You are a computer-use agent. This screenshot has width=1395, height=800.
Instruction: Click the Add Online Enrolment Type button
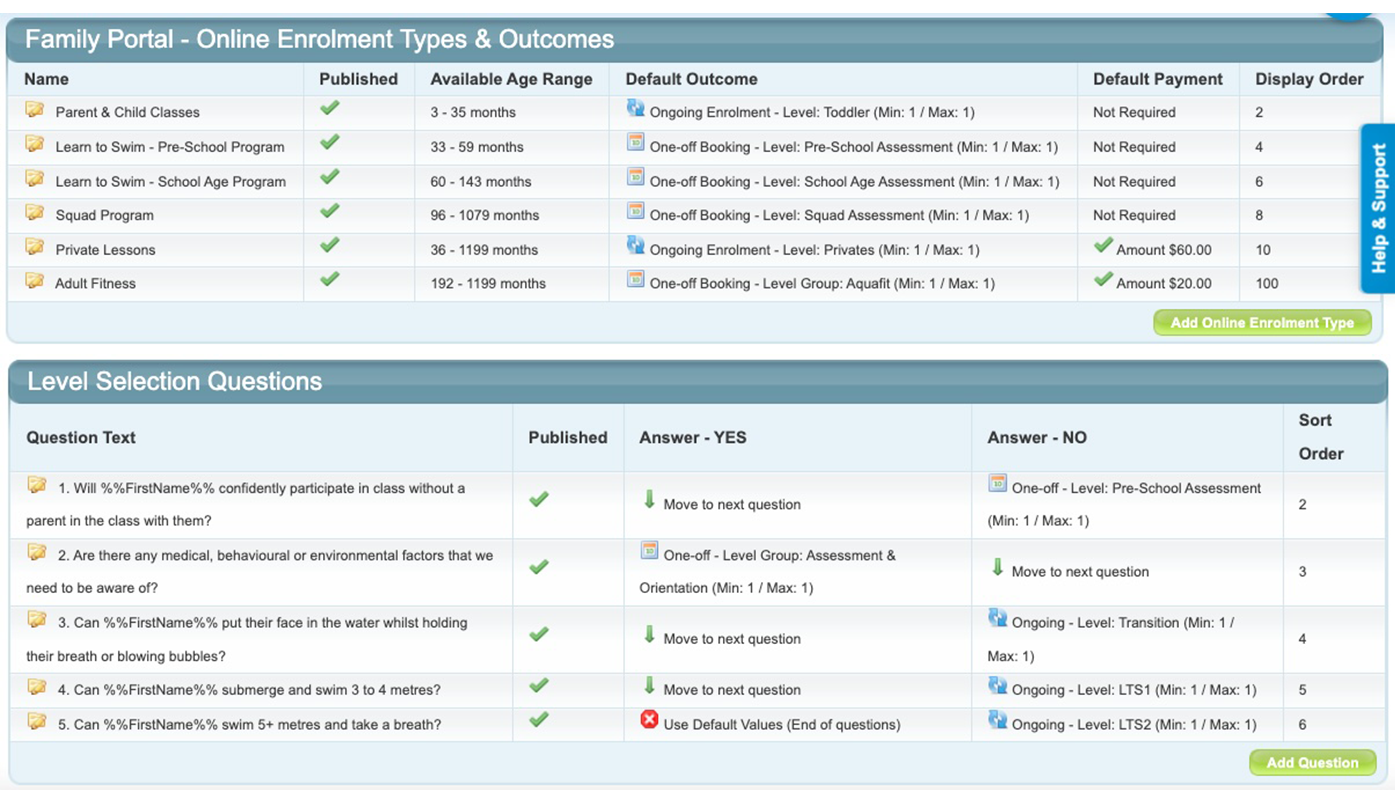click(x=1262, y=323)
